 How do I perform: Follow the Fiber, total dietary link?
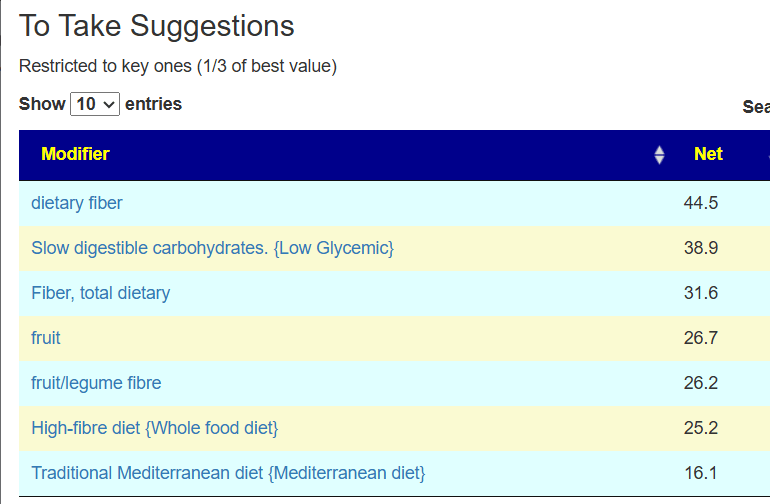(x=100, y=293)
